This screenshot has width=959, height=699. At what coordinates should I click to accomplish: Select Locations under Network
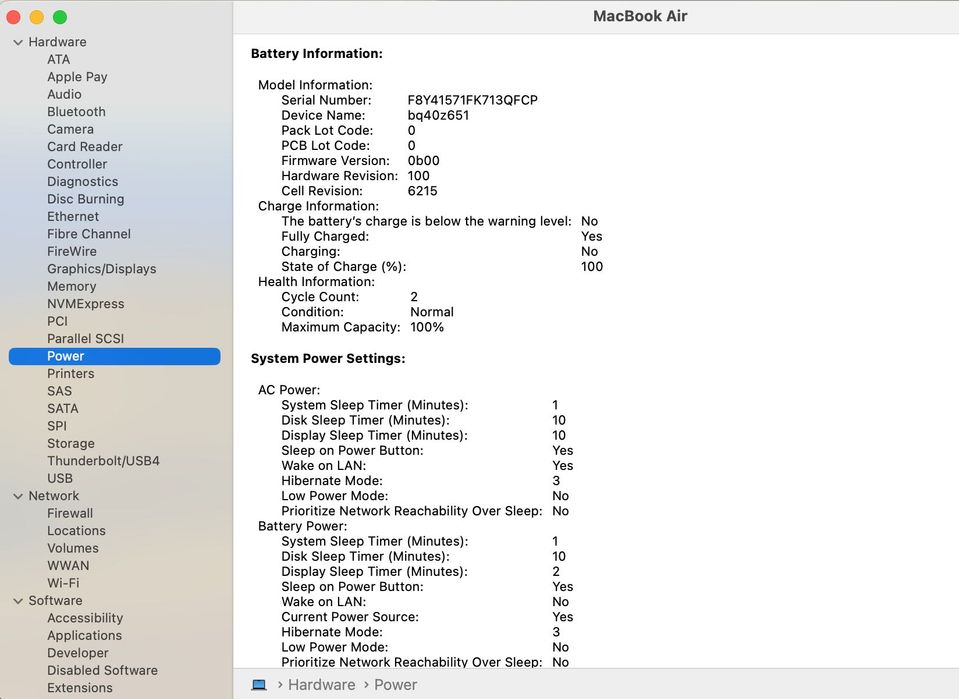point(76,531)
